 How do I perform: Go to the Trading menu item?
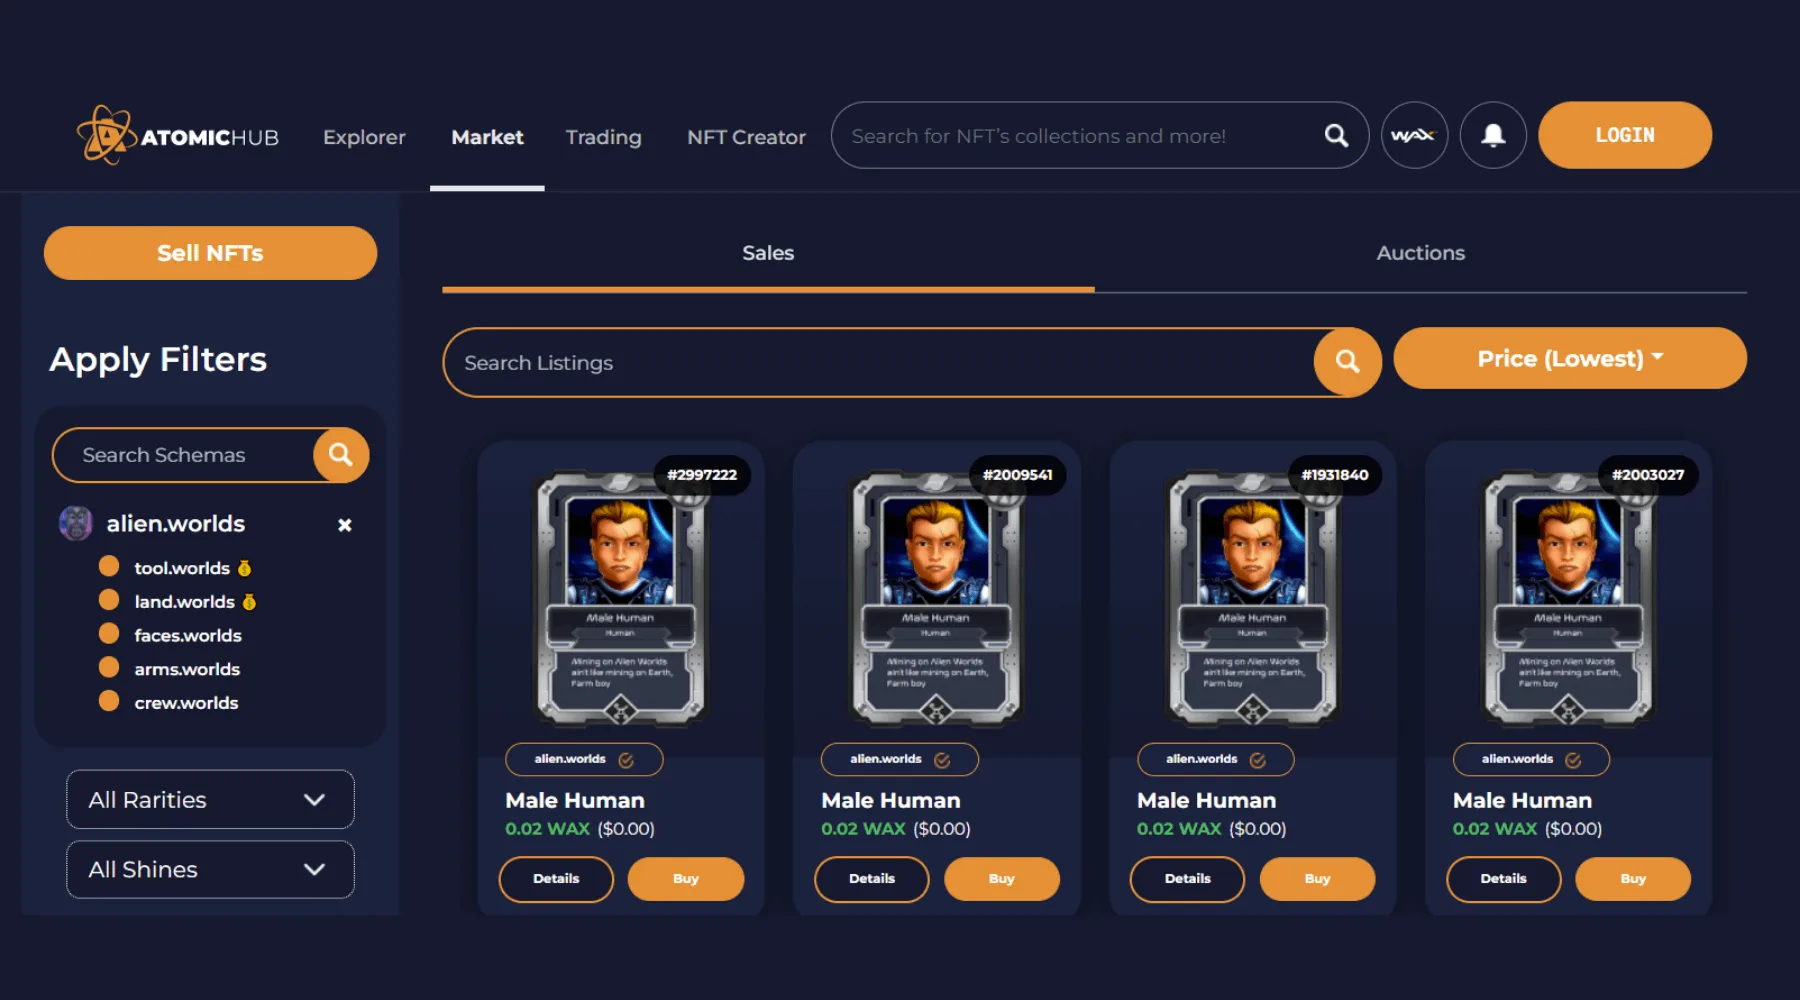coord(603,137)
